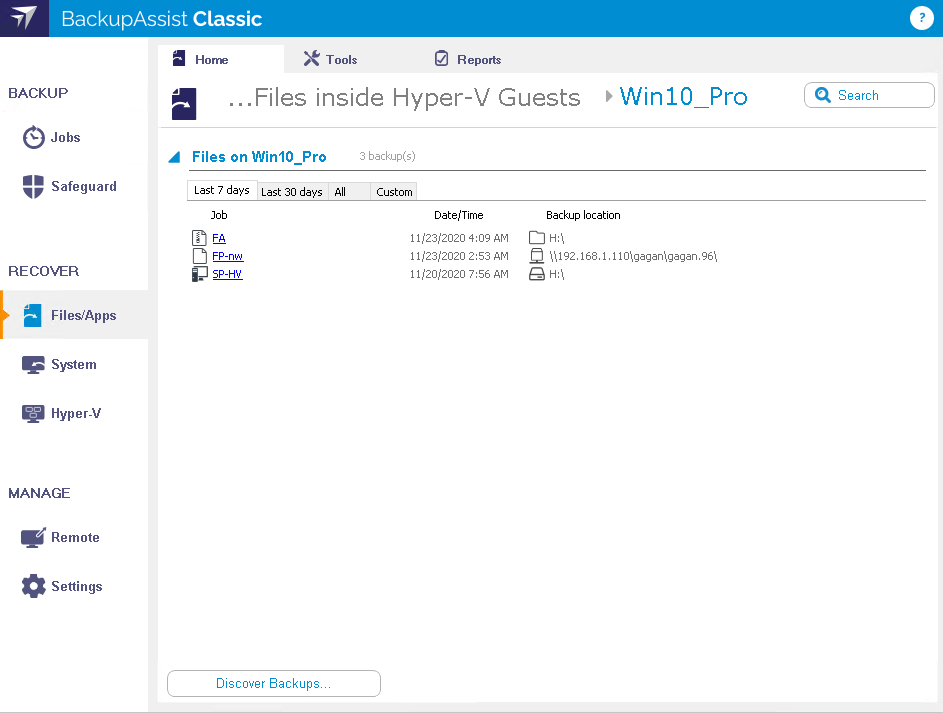
Task: Select the All filter tab
Action: coord(349,192)
